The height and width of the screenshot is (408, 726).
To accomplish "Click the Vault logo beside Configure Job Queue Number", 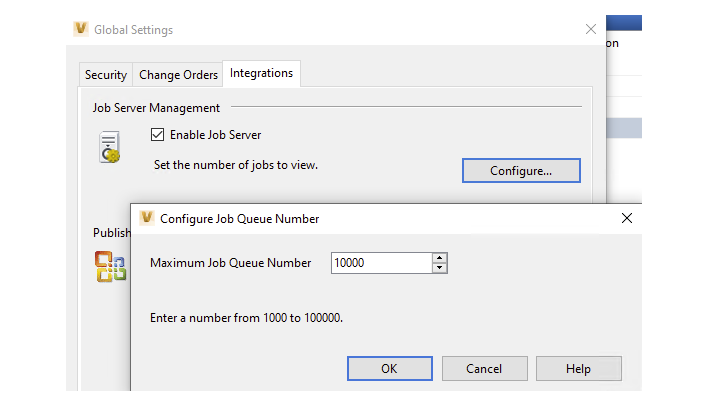I will click(147, 218).
